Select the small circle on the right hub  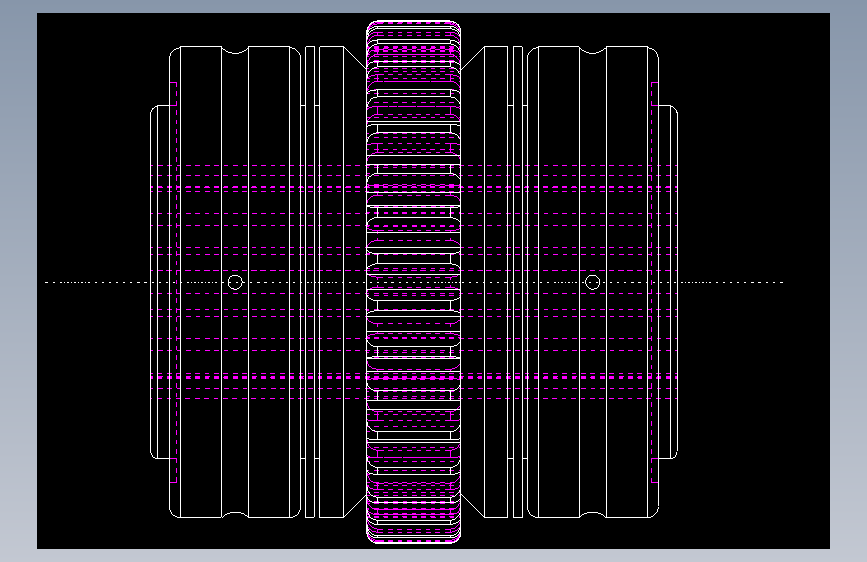click(592, 282)
